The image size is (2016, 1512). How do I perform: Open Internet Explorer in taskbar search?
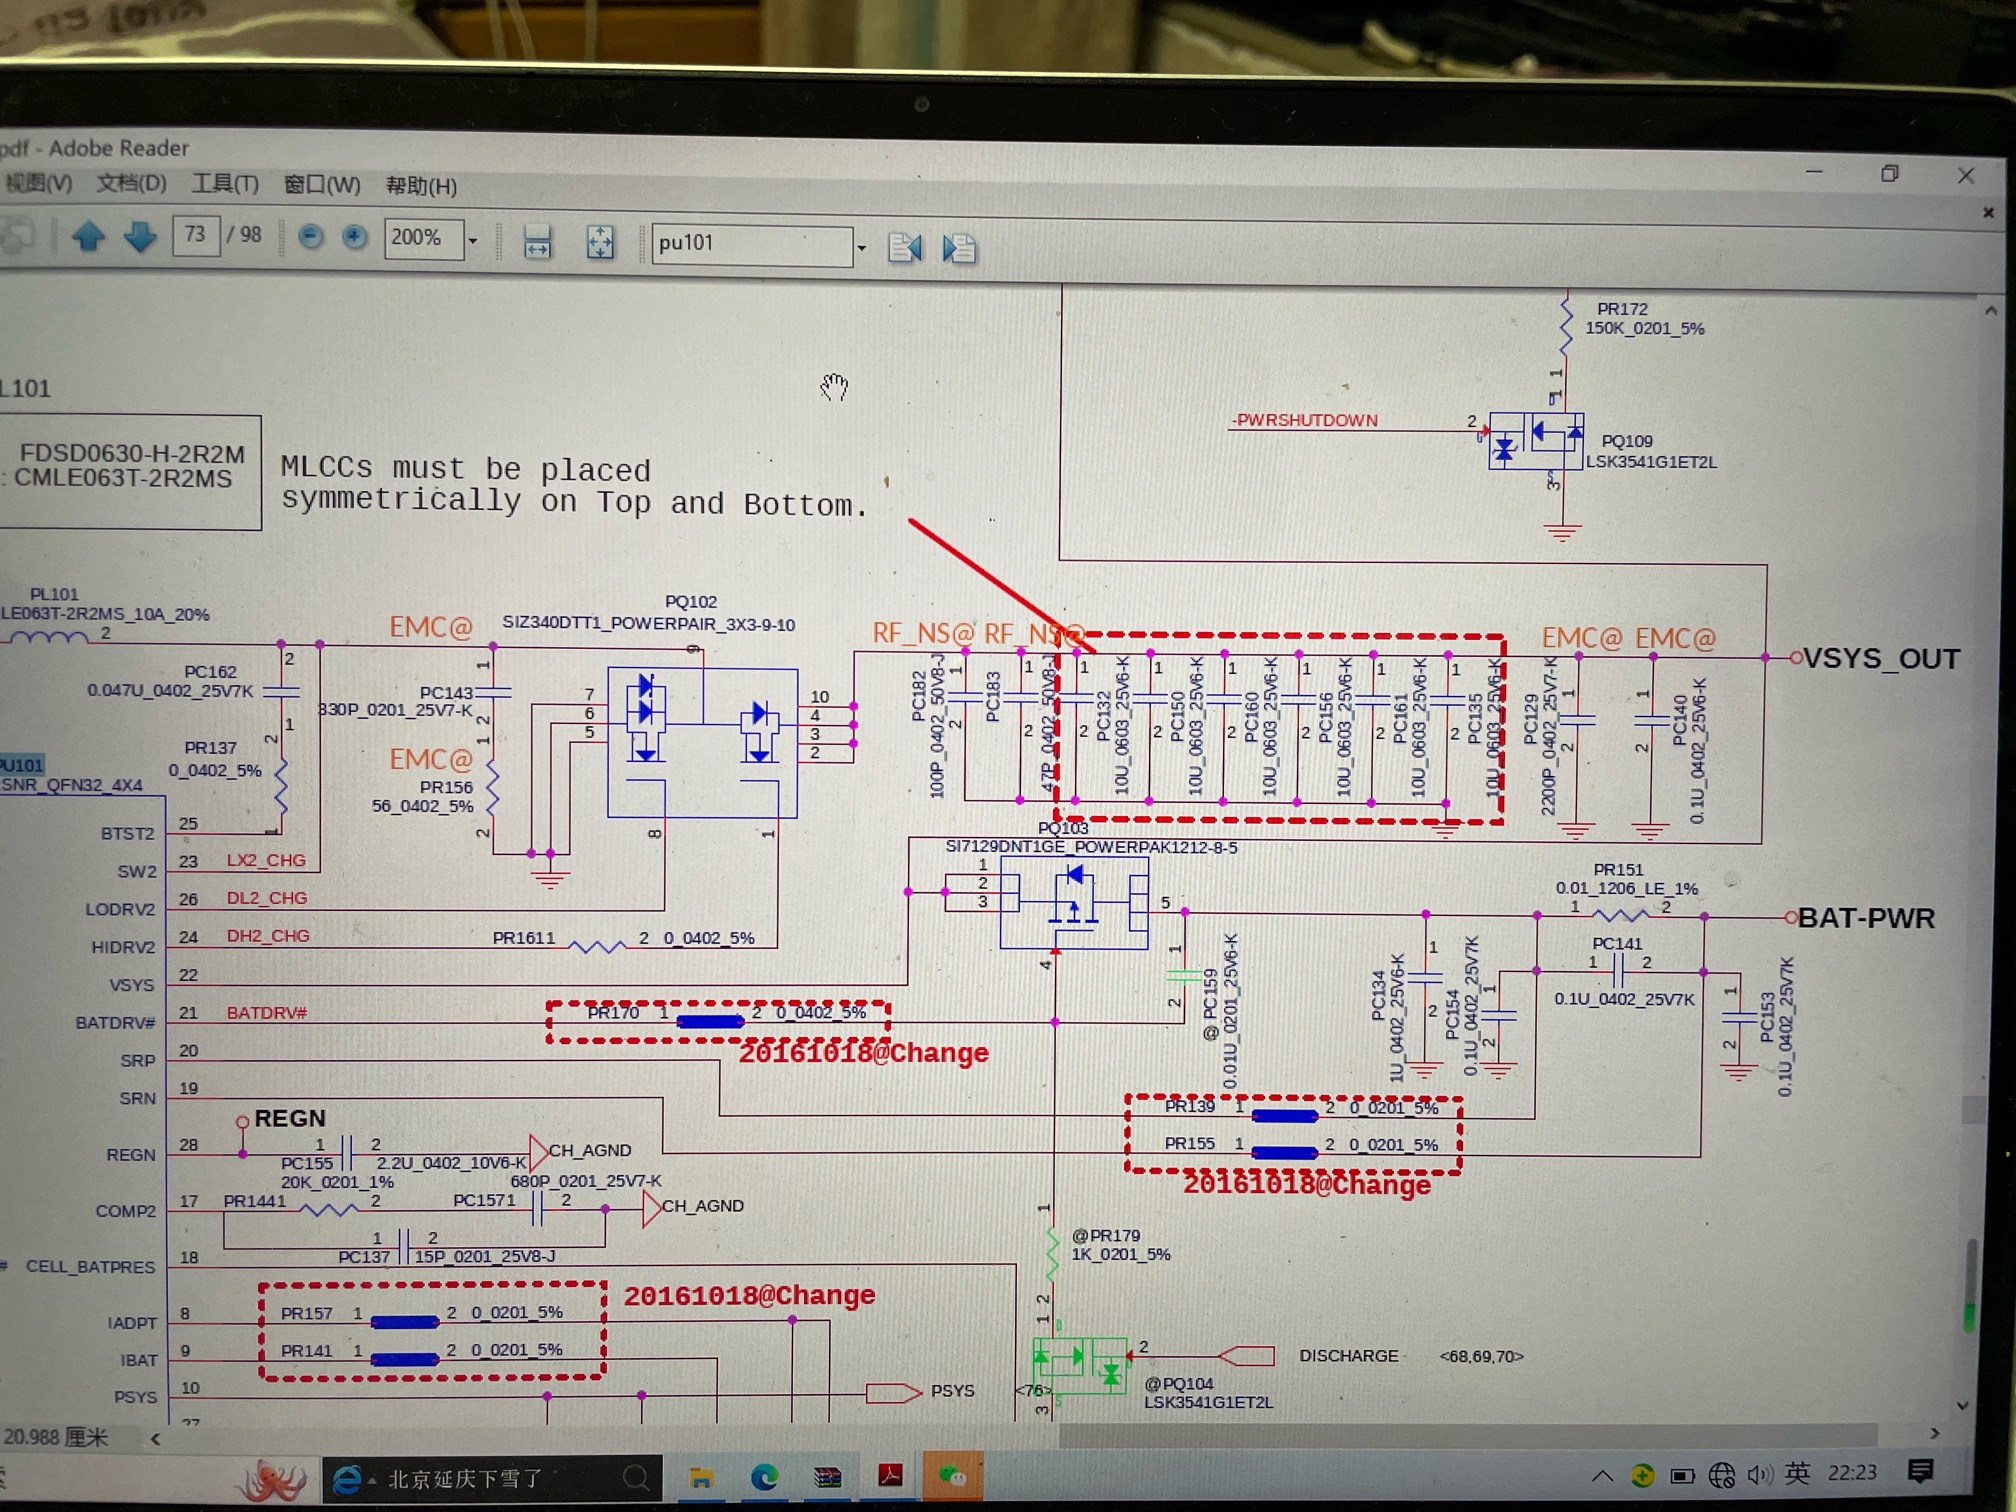click(346, 1479)
